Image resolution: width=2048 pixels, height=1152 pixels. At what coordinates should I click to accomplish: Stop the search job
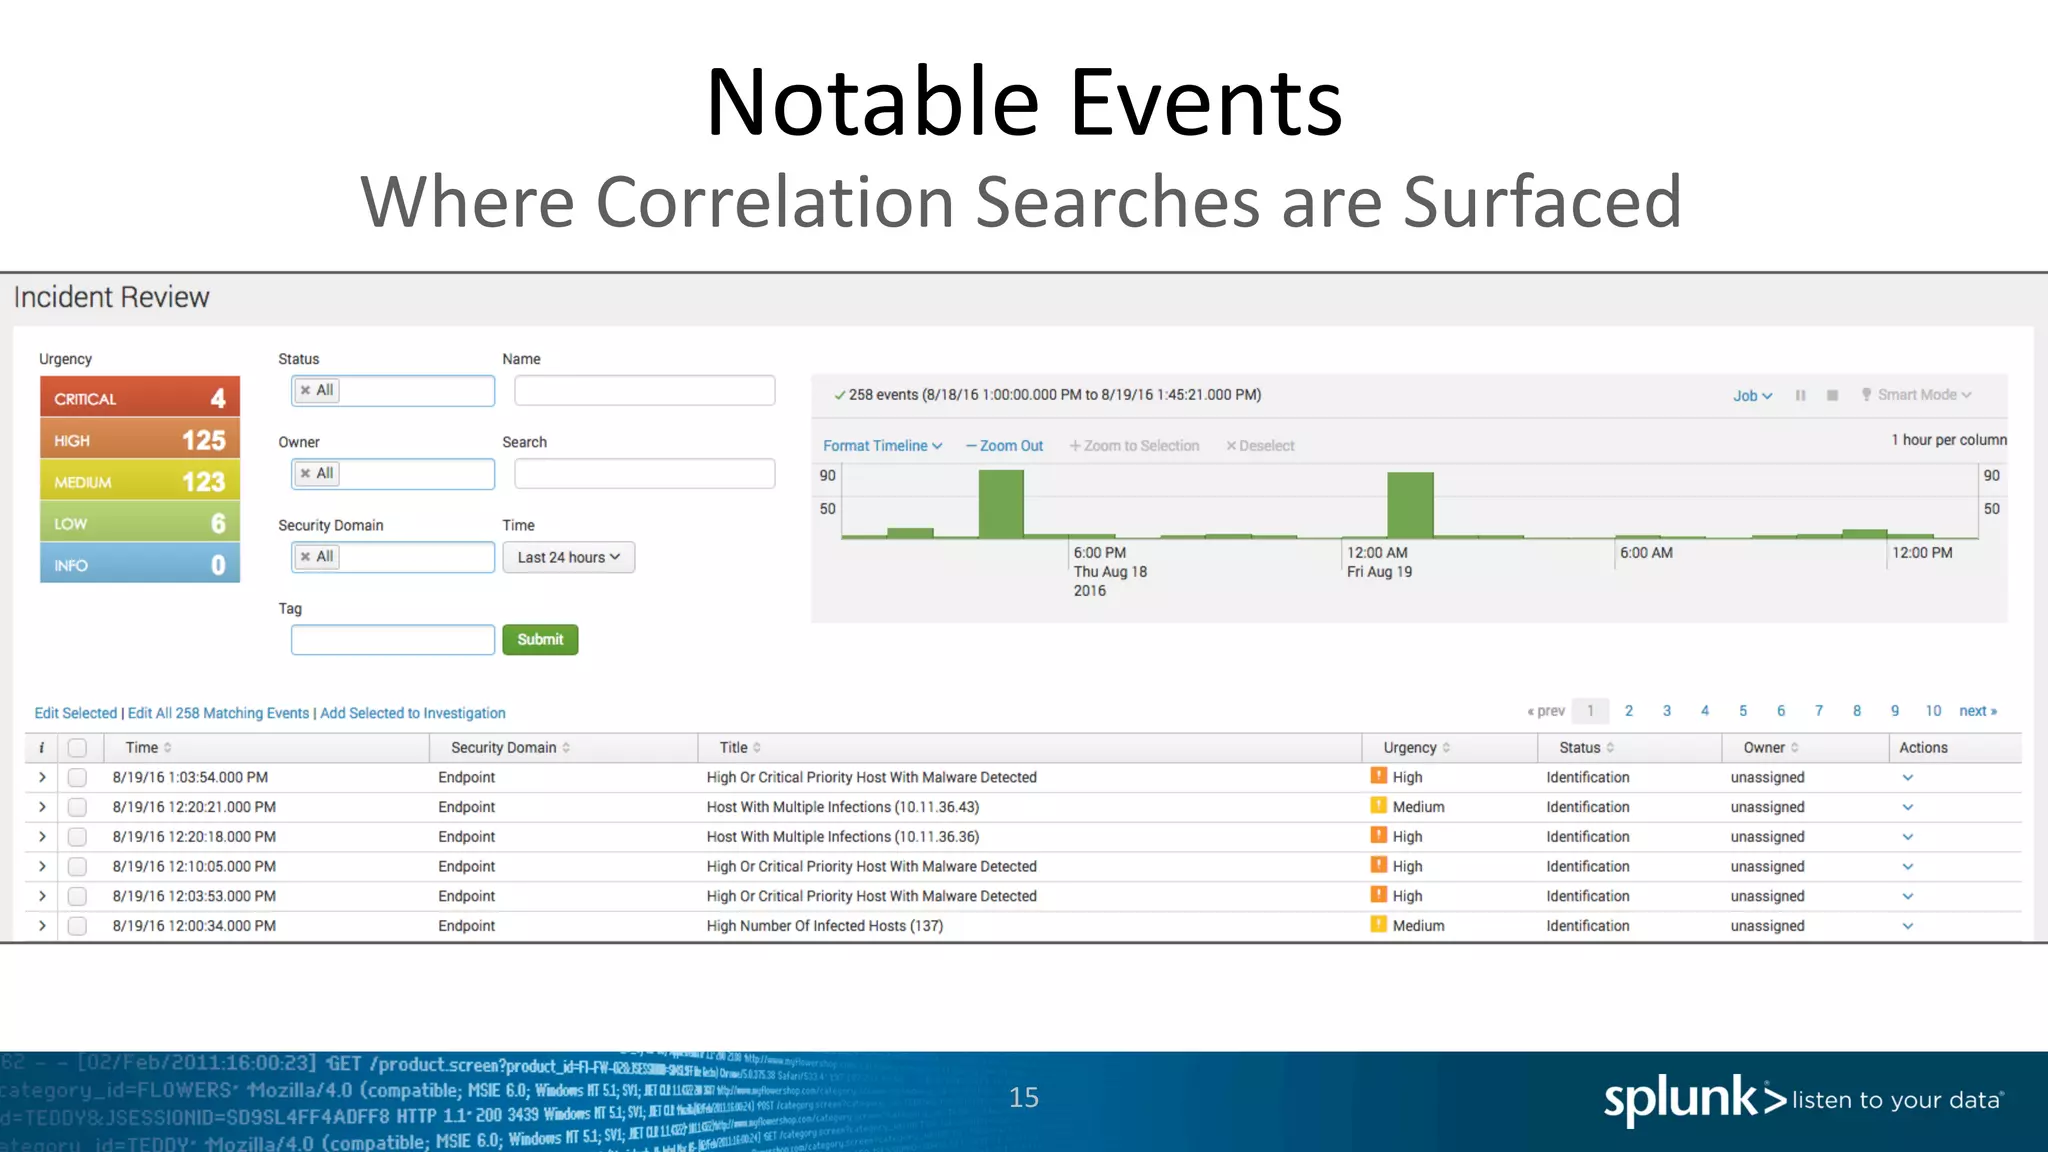1832,395
